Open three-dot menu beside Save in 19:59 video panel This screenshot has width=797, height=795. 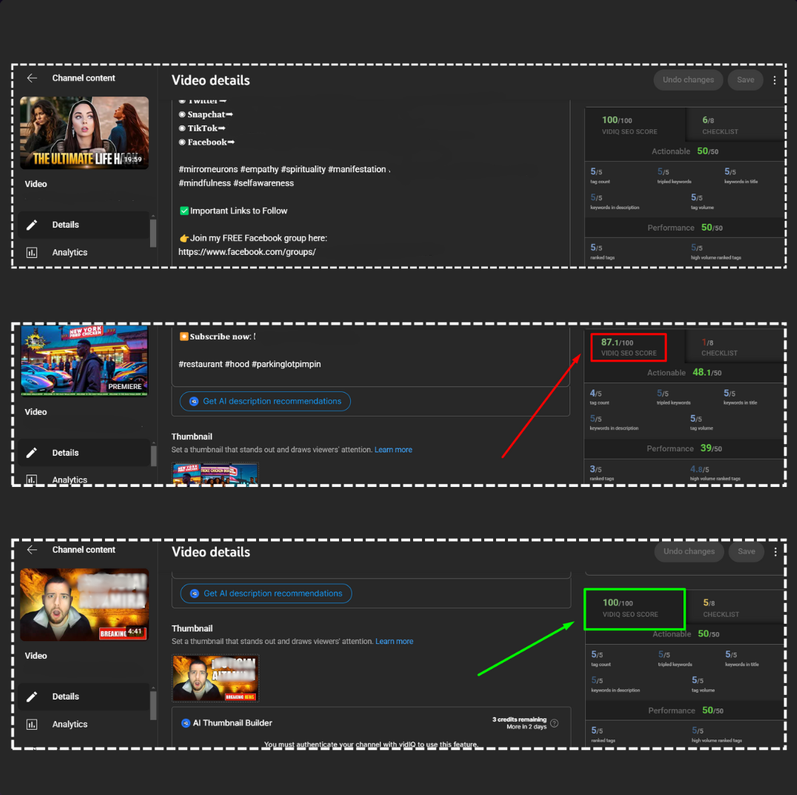[774, 80]
